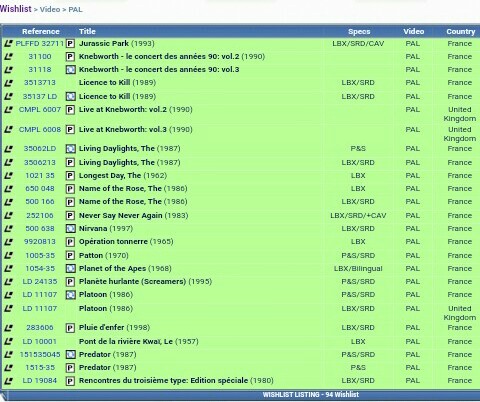Go to Wishlist in breadcrumb
The height and width of the screenshot is (402, 480).
click(16, 9)
